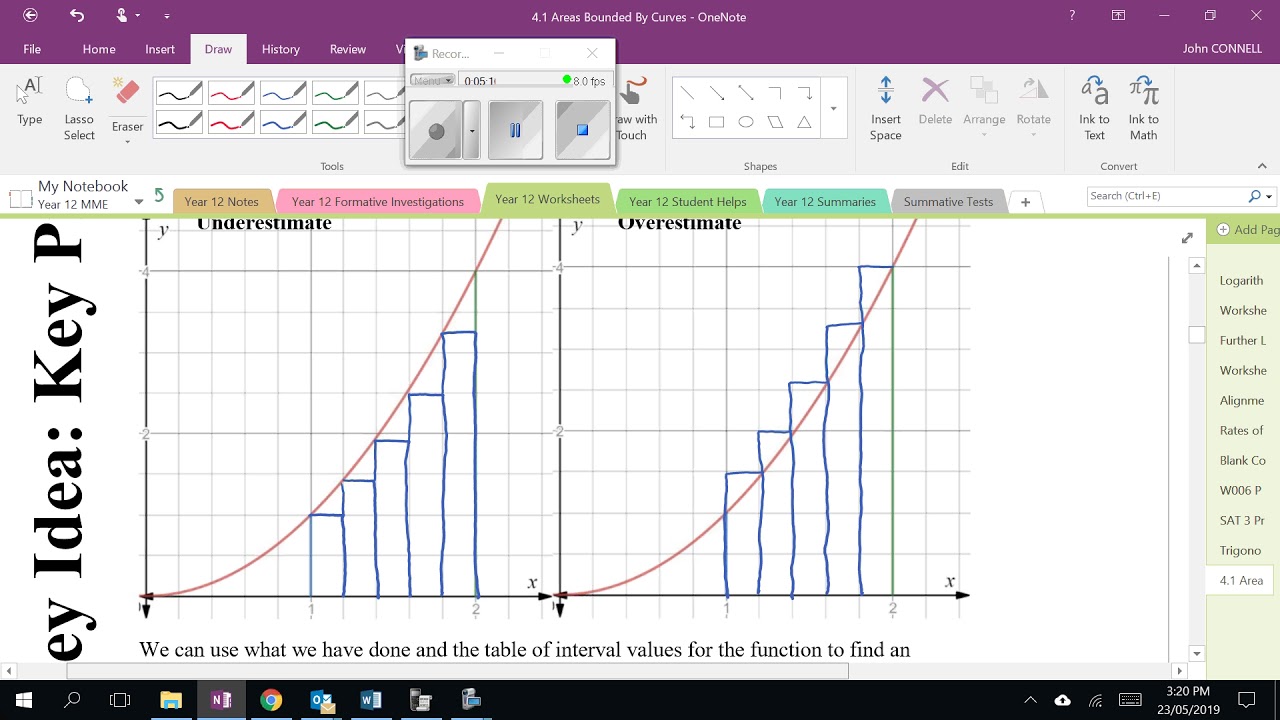This screenshot has width=1280, height=720.
Task: Open the recorder Menu dropdown
Action: click(433, 81)
